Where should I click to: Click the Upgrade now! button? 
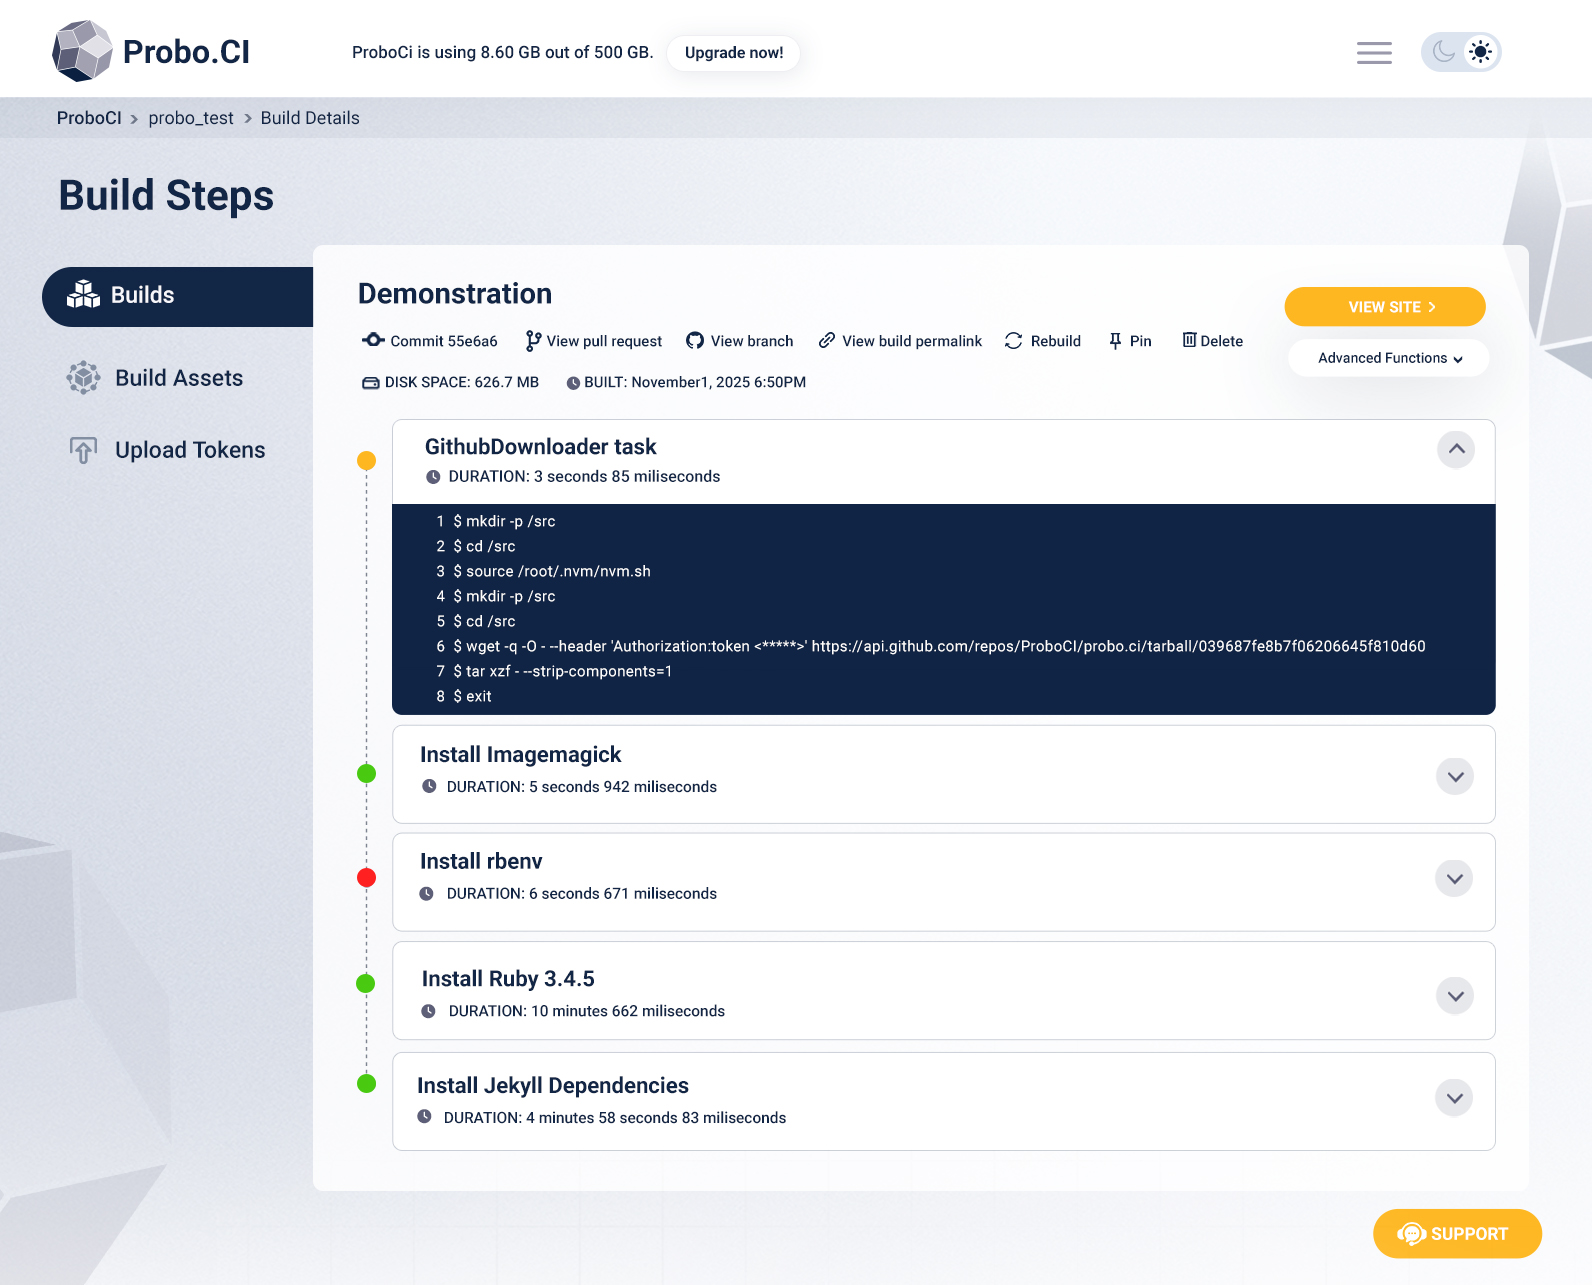[x=733, y=53]
